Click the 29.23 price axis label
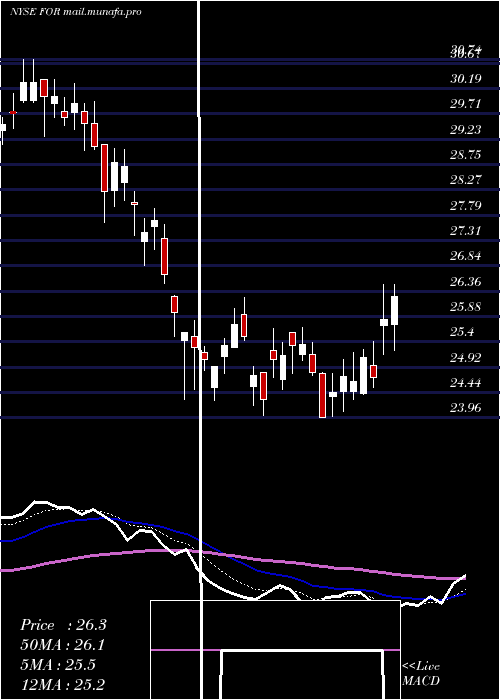 pyautogui.click(x=466, y=130)
